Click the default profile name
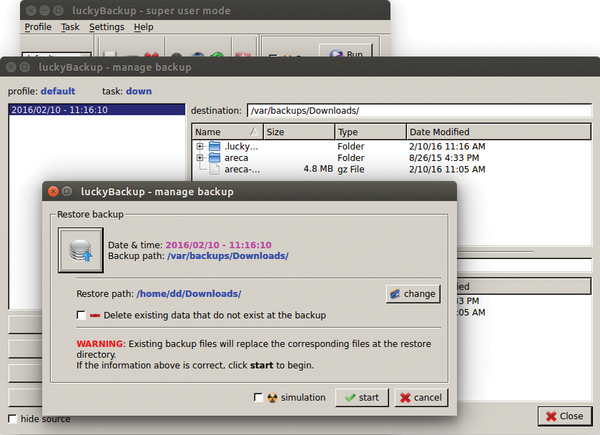Viewport: 600px width, 435px height. pyautogui.click(x=58, y=91)
